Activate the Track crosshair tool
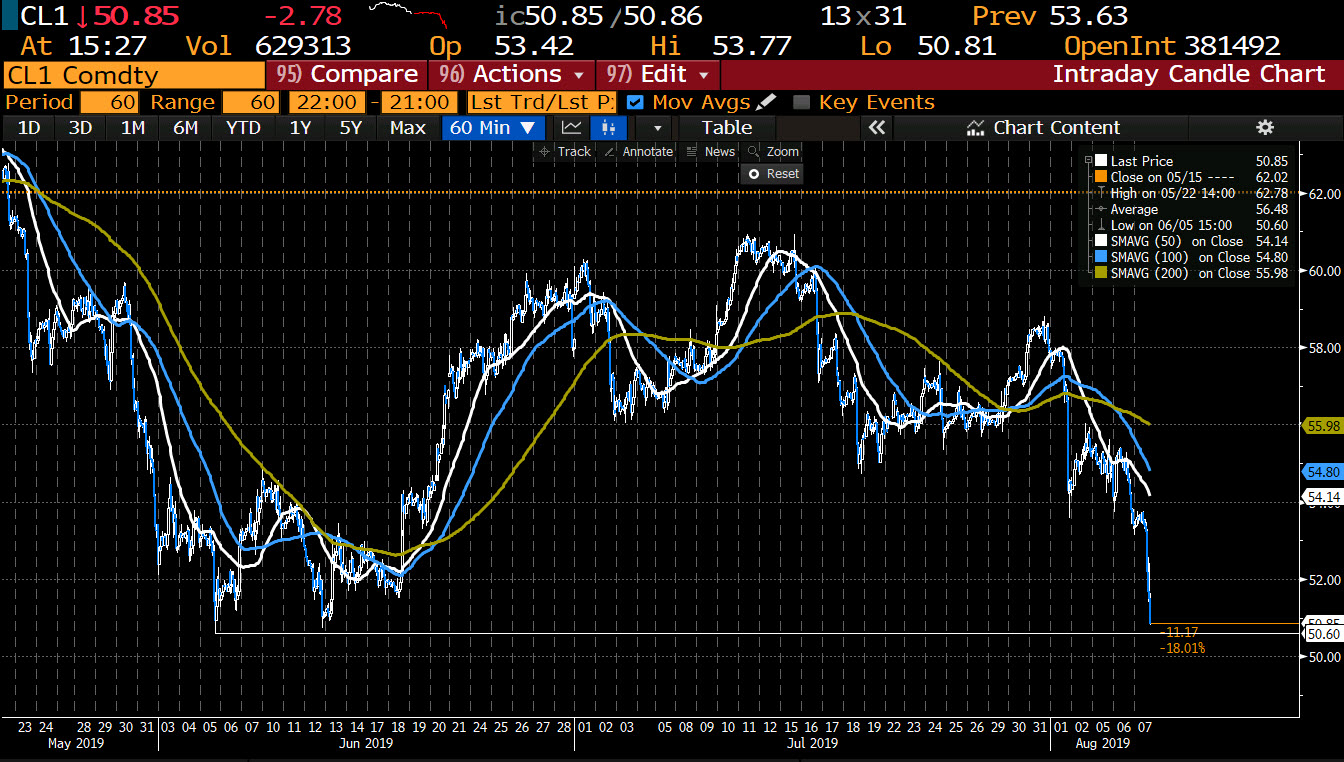Image resolution: width=1344 pixels, height=762 pixels. coord(565,152)
